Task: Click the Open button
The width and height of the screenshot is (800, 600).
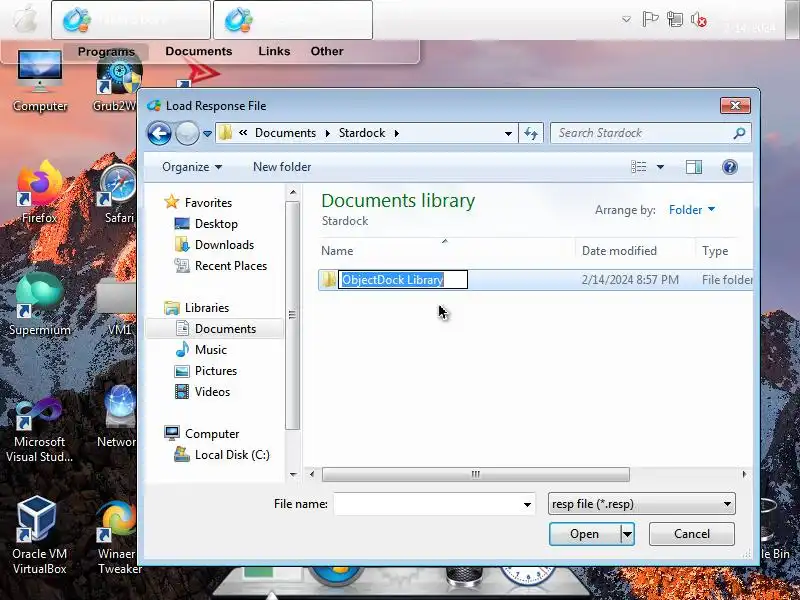Action: (585, 534)
